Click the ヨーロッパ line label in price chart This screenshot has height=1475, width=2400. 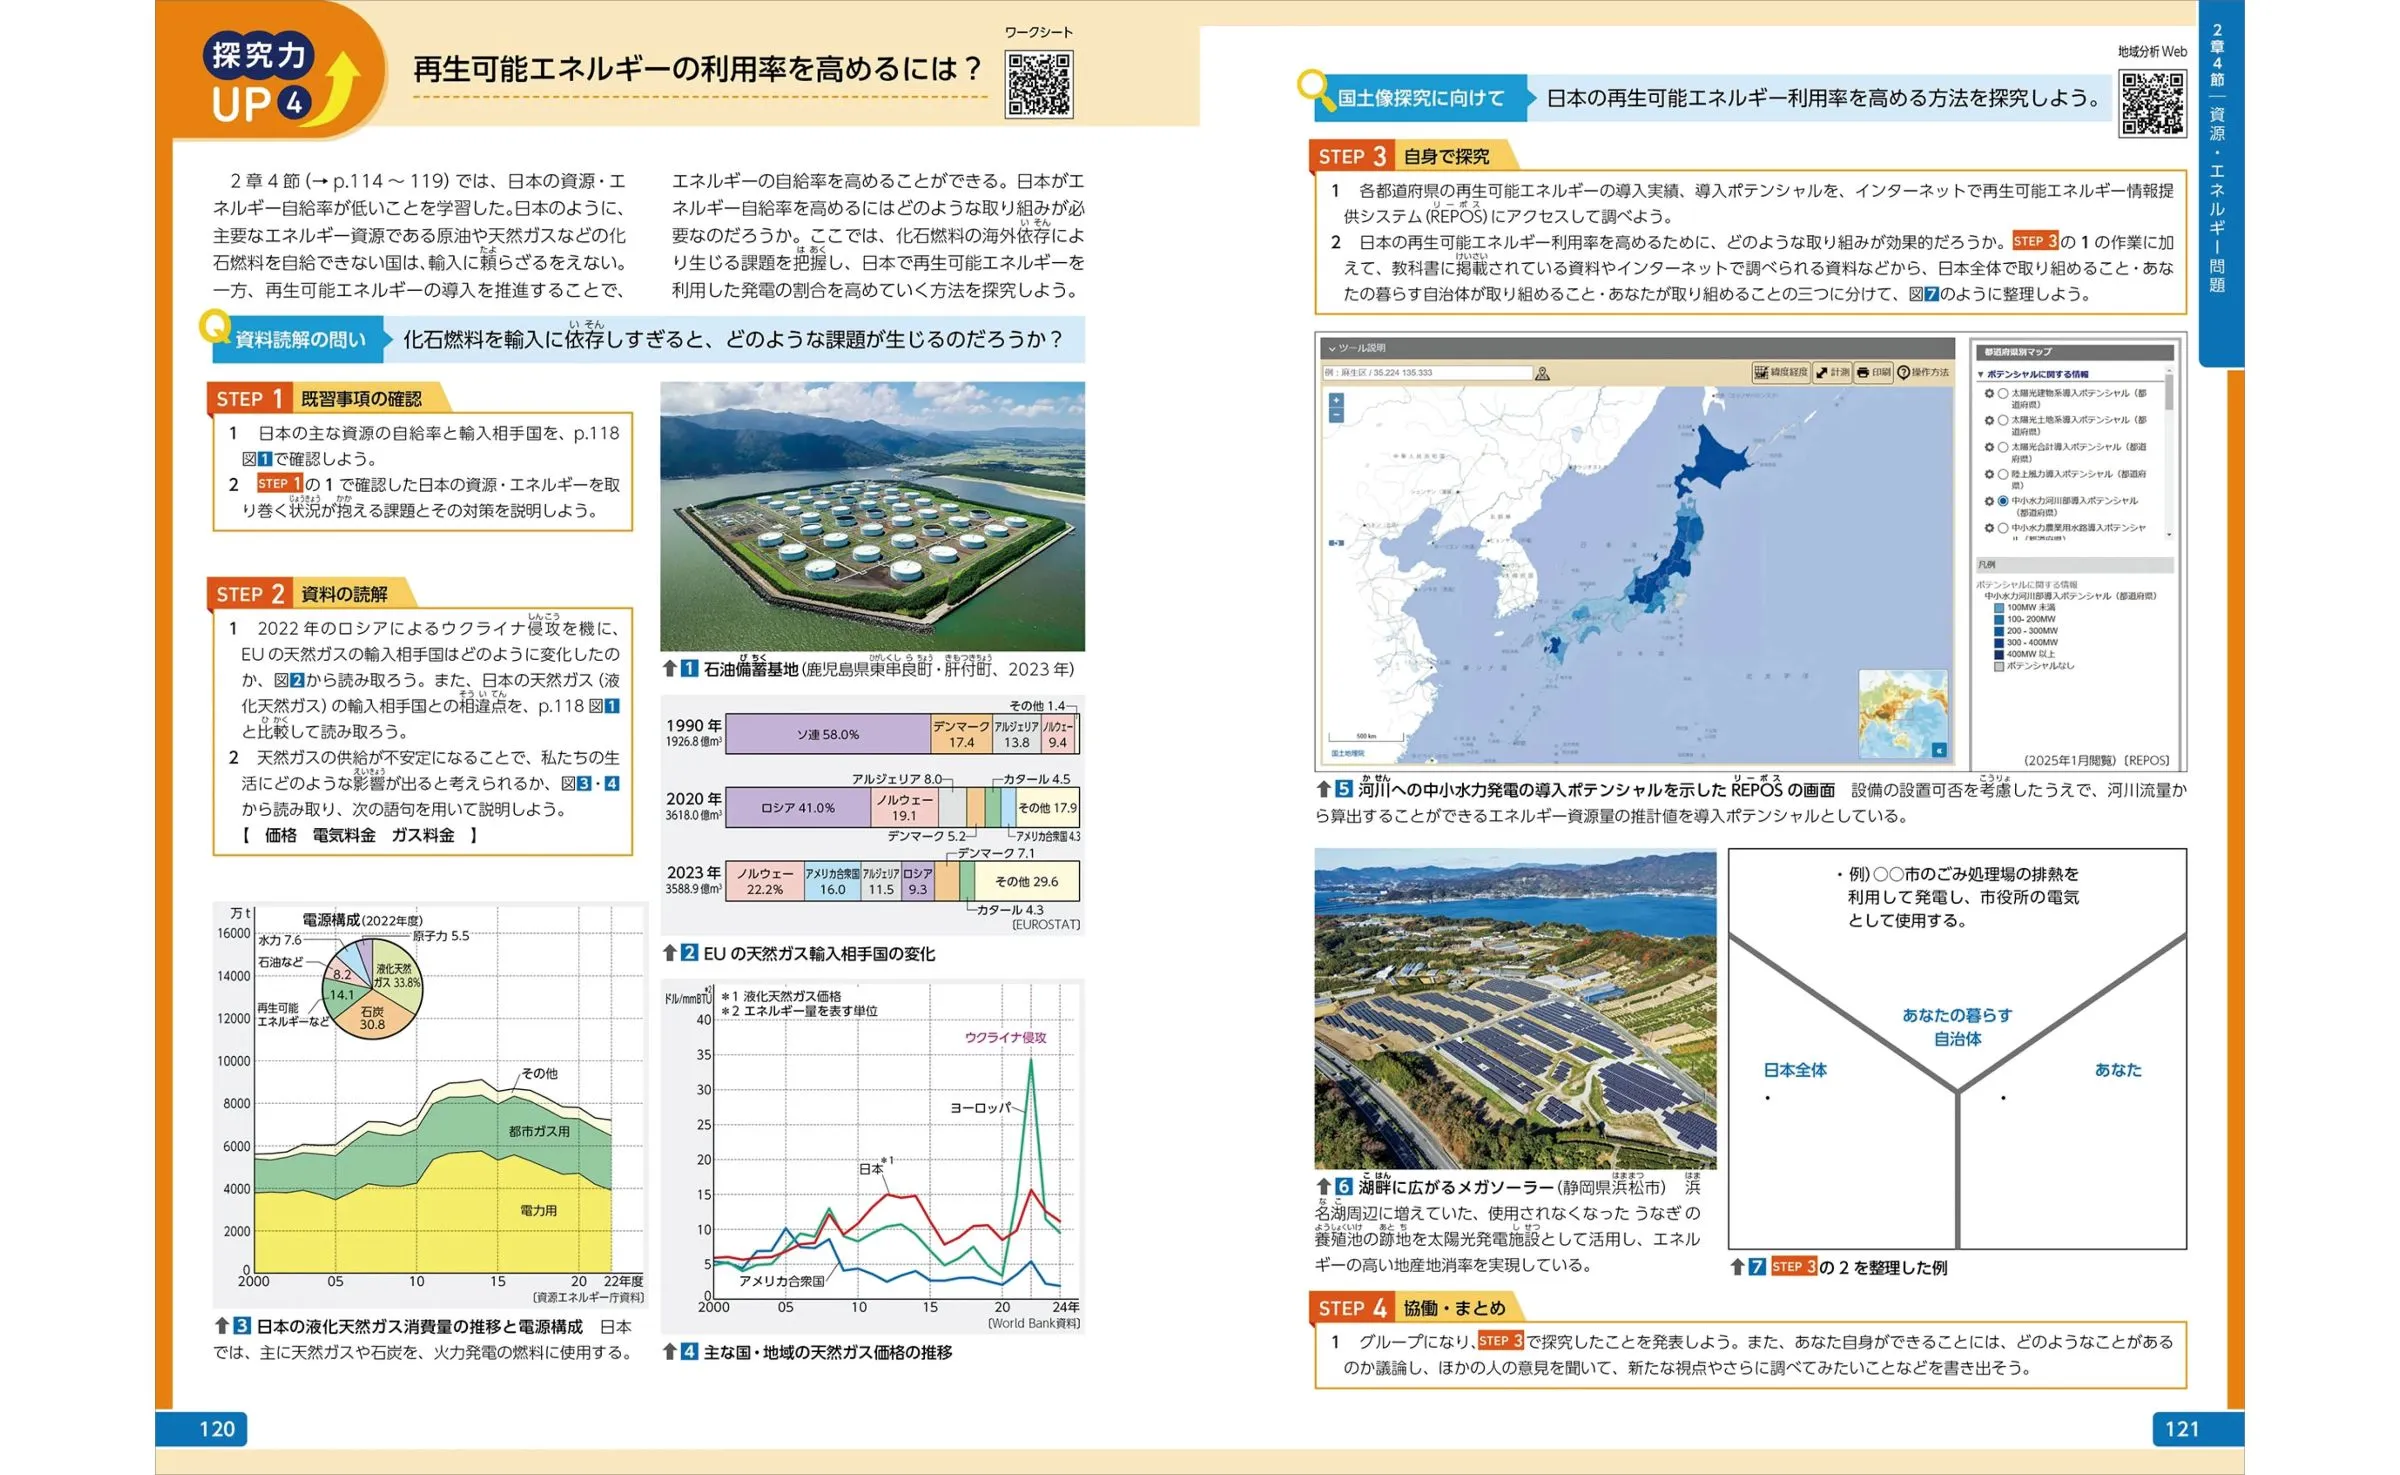pos(980,1108)
